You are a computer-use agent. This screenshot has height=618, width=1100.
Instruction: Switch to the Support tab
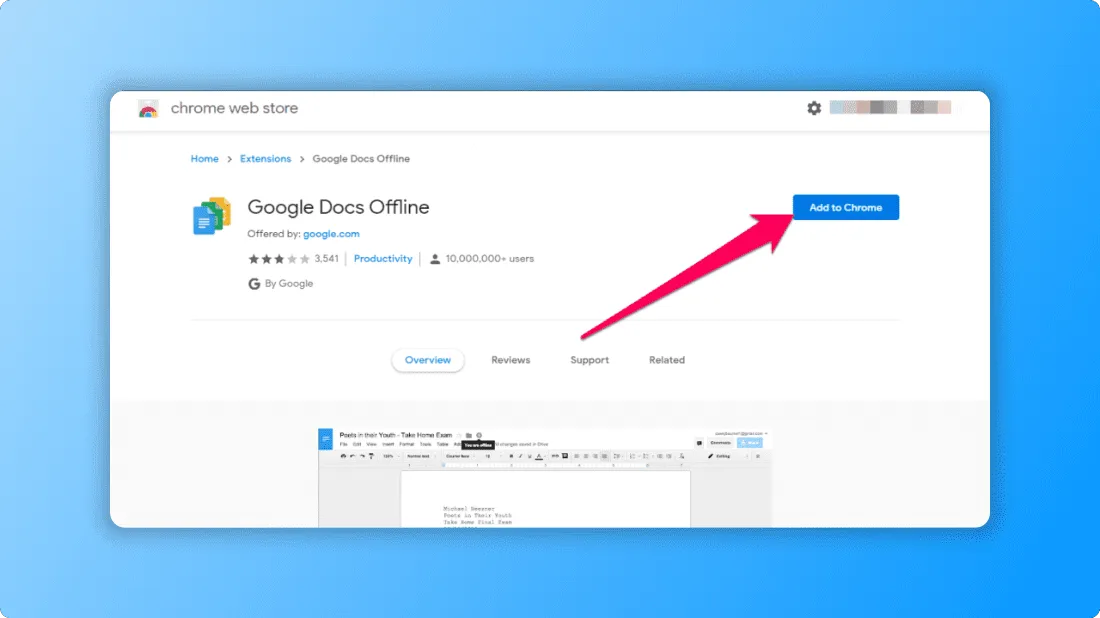589,360
